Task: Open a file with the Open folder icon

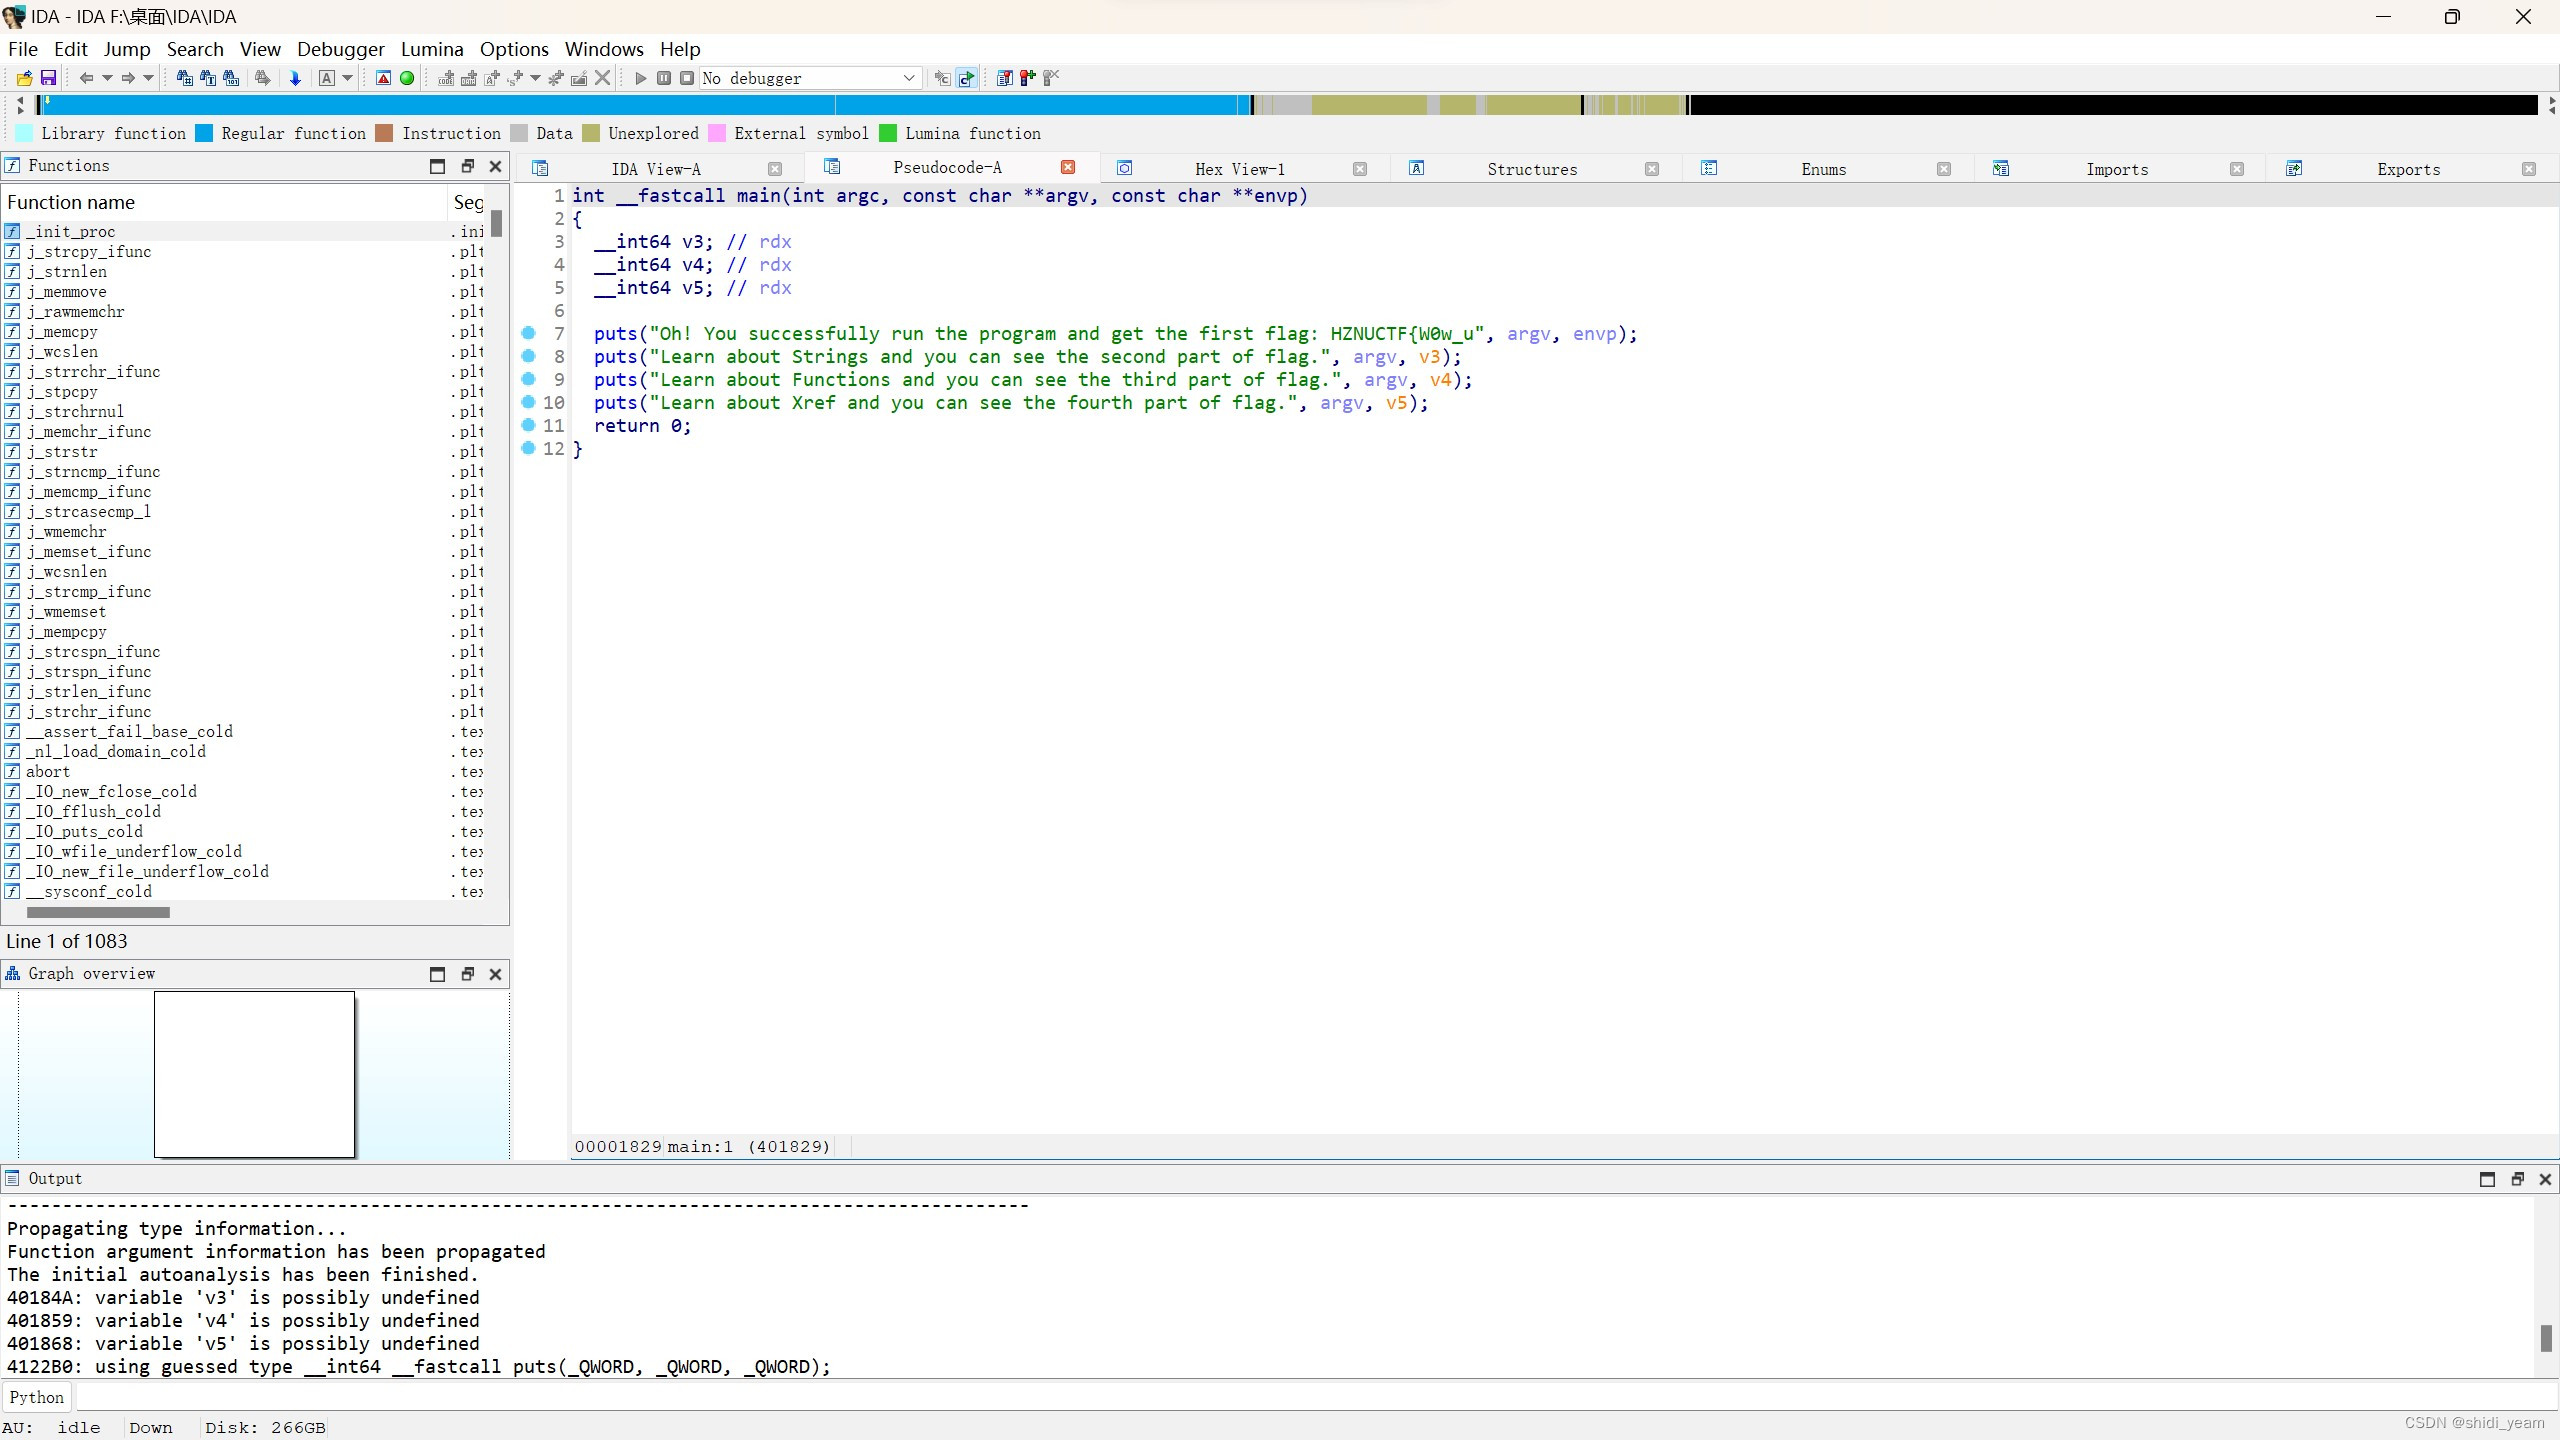Action: click(x=25, y=77)
